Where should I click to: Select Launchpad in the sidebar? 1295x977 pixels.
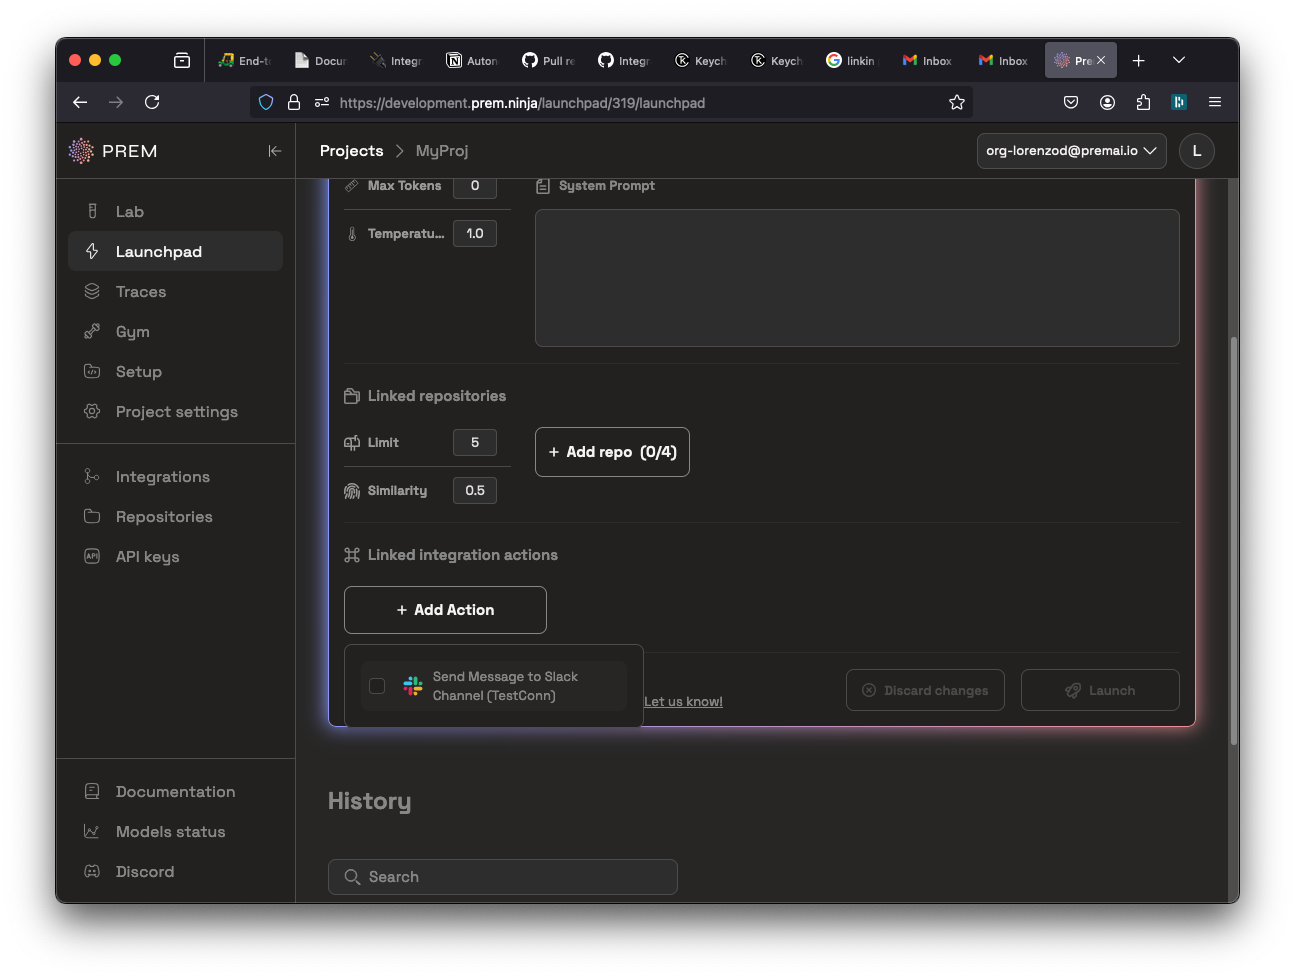click(175, 251)
